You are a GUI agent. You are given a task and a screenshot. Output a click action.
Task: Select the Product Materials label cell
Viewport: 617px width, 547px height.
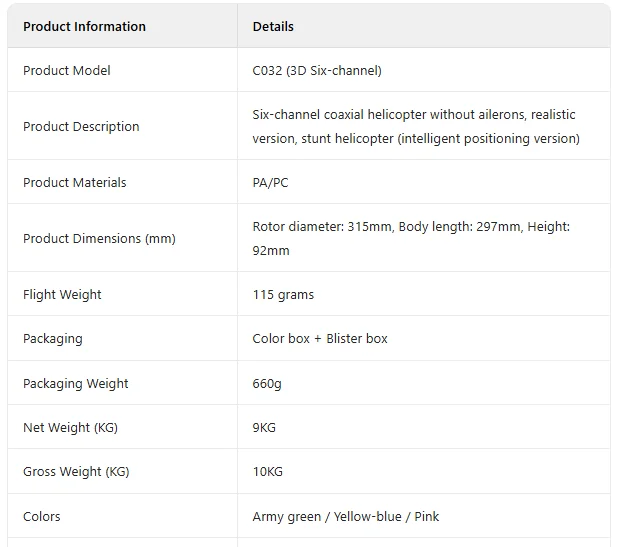(75, 183)
